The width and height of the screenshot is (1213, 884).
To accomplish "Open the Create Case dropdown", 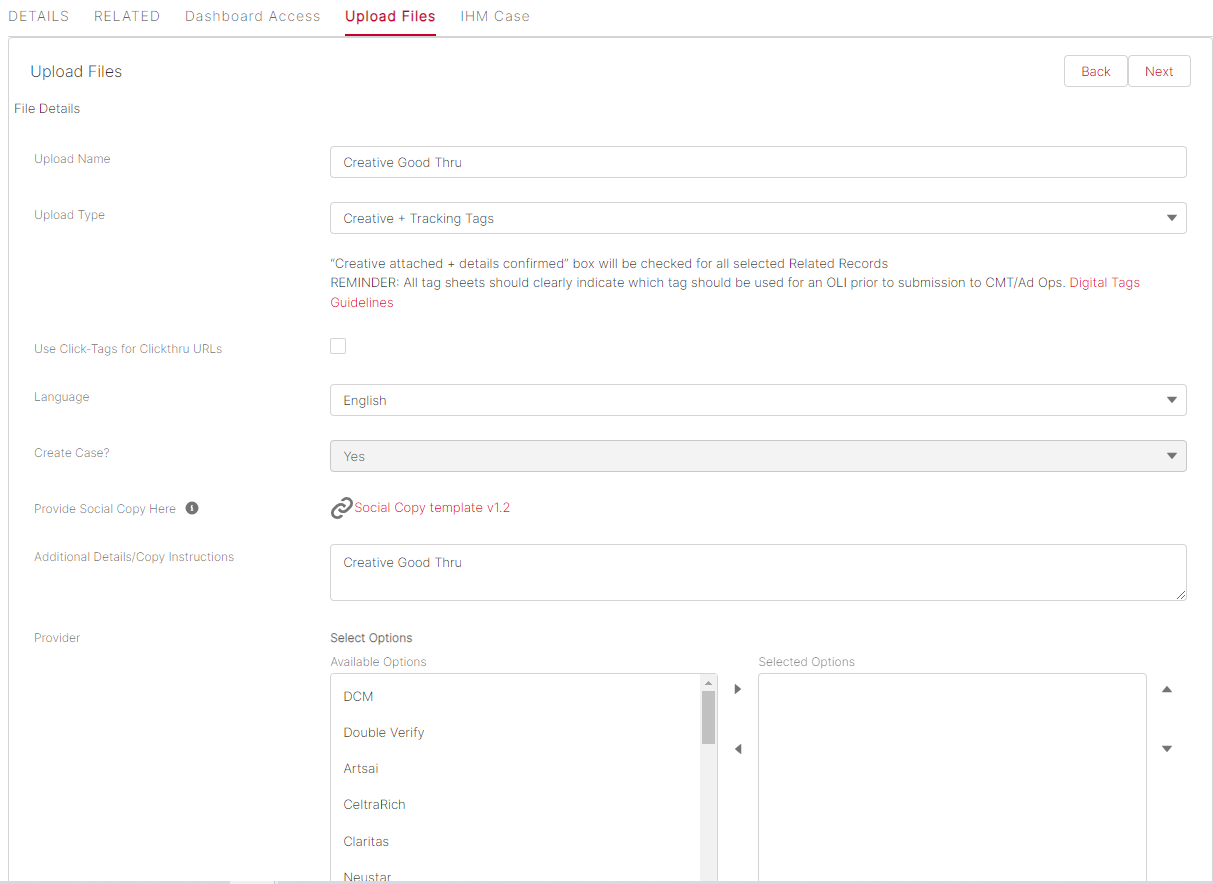I will coord(757,456).
